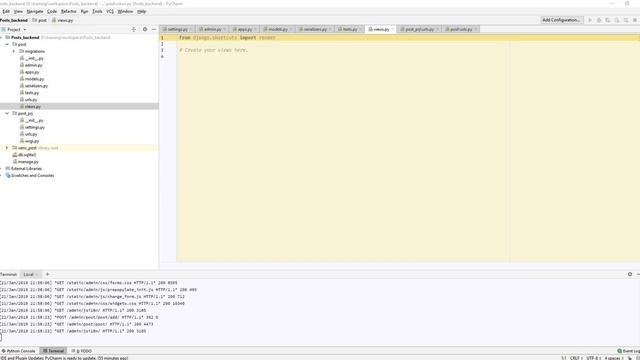Select views.py in project tree
The width and height of the screenshot is (640, 360).
[x=32, y=107]
